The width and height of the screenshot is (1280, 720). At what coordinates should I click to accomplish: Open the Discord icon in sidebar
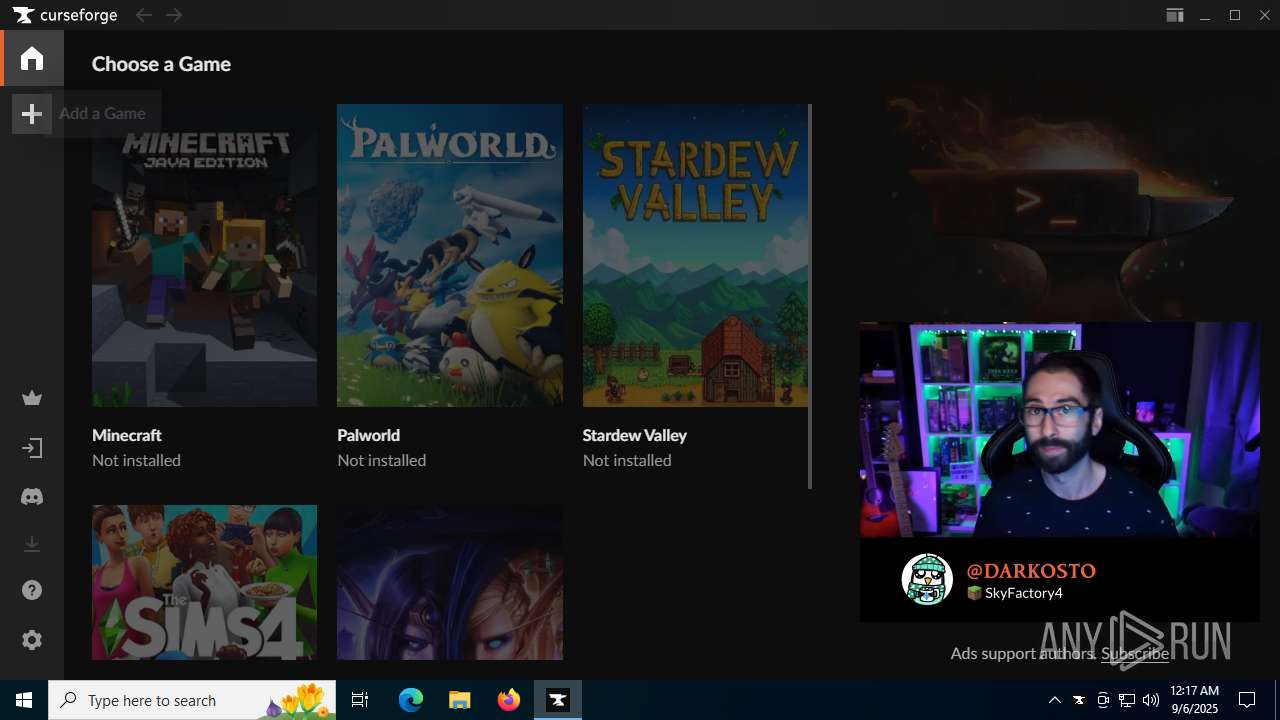tap(32, 496)
